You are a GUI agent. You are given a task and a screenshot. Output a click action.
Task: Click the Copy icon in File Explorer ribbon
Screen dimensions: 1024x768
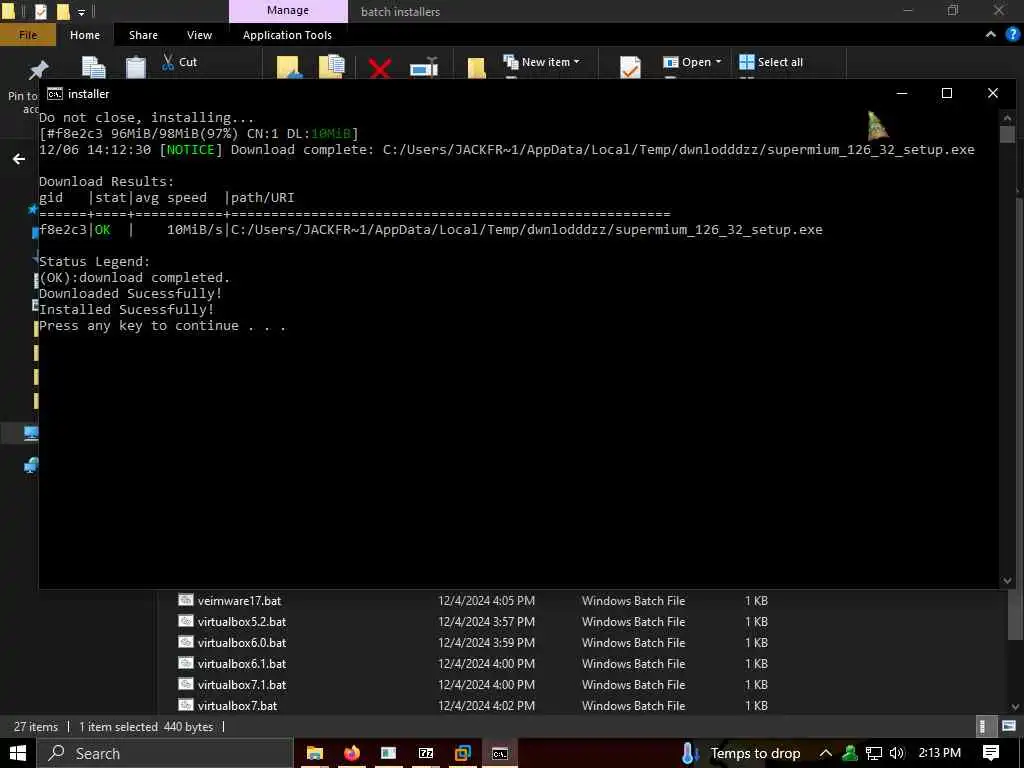coord(93,67)
